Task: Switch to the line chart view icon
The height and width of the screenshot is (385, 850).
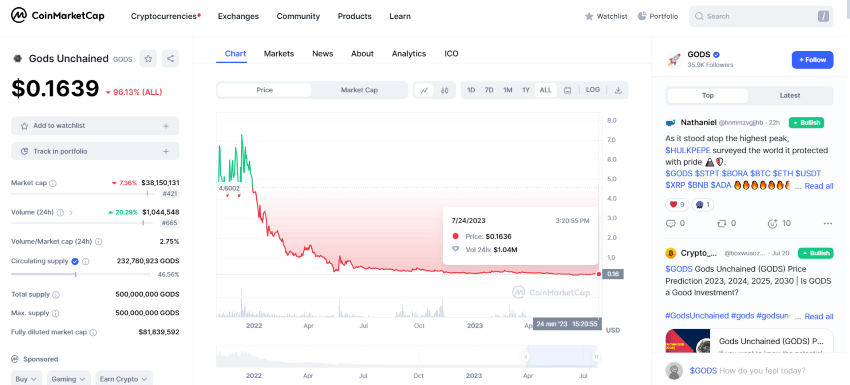Action: [424, 91]
